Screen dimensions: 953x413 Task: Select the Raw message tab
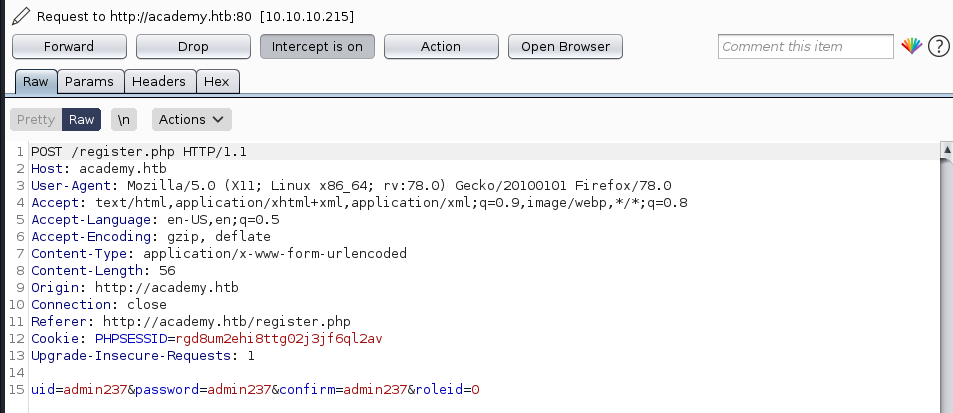36,82
